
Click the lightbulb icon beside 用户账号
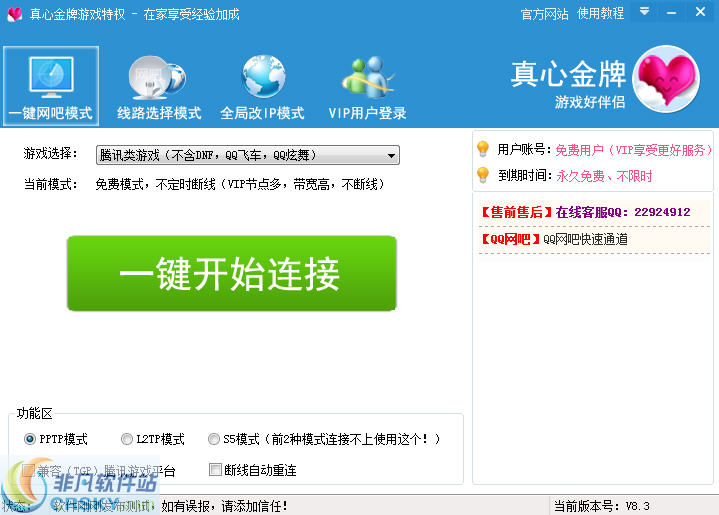tap(483, 149)
